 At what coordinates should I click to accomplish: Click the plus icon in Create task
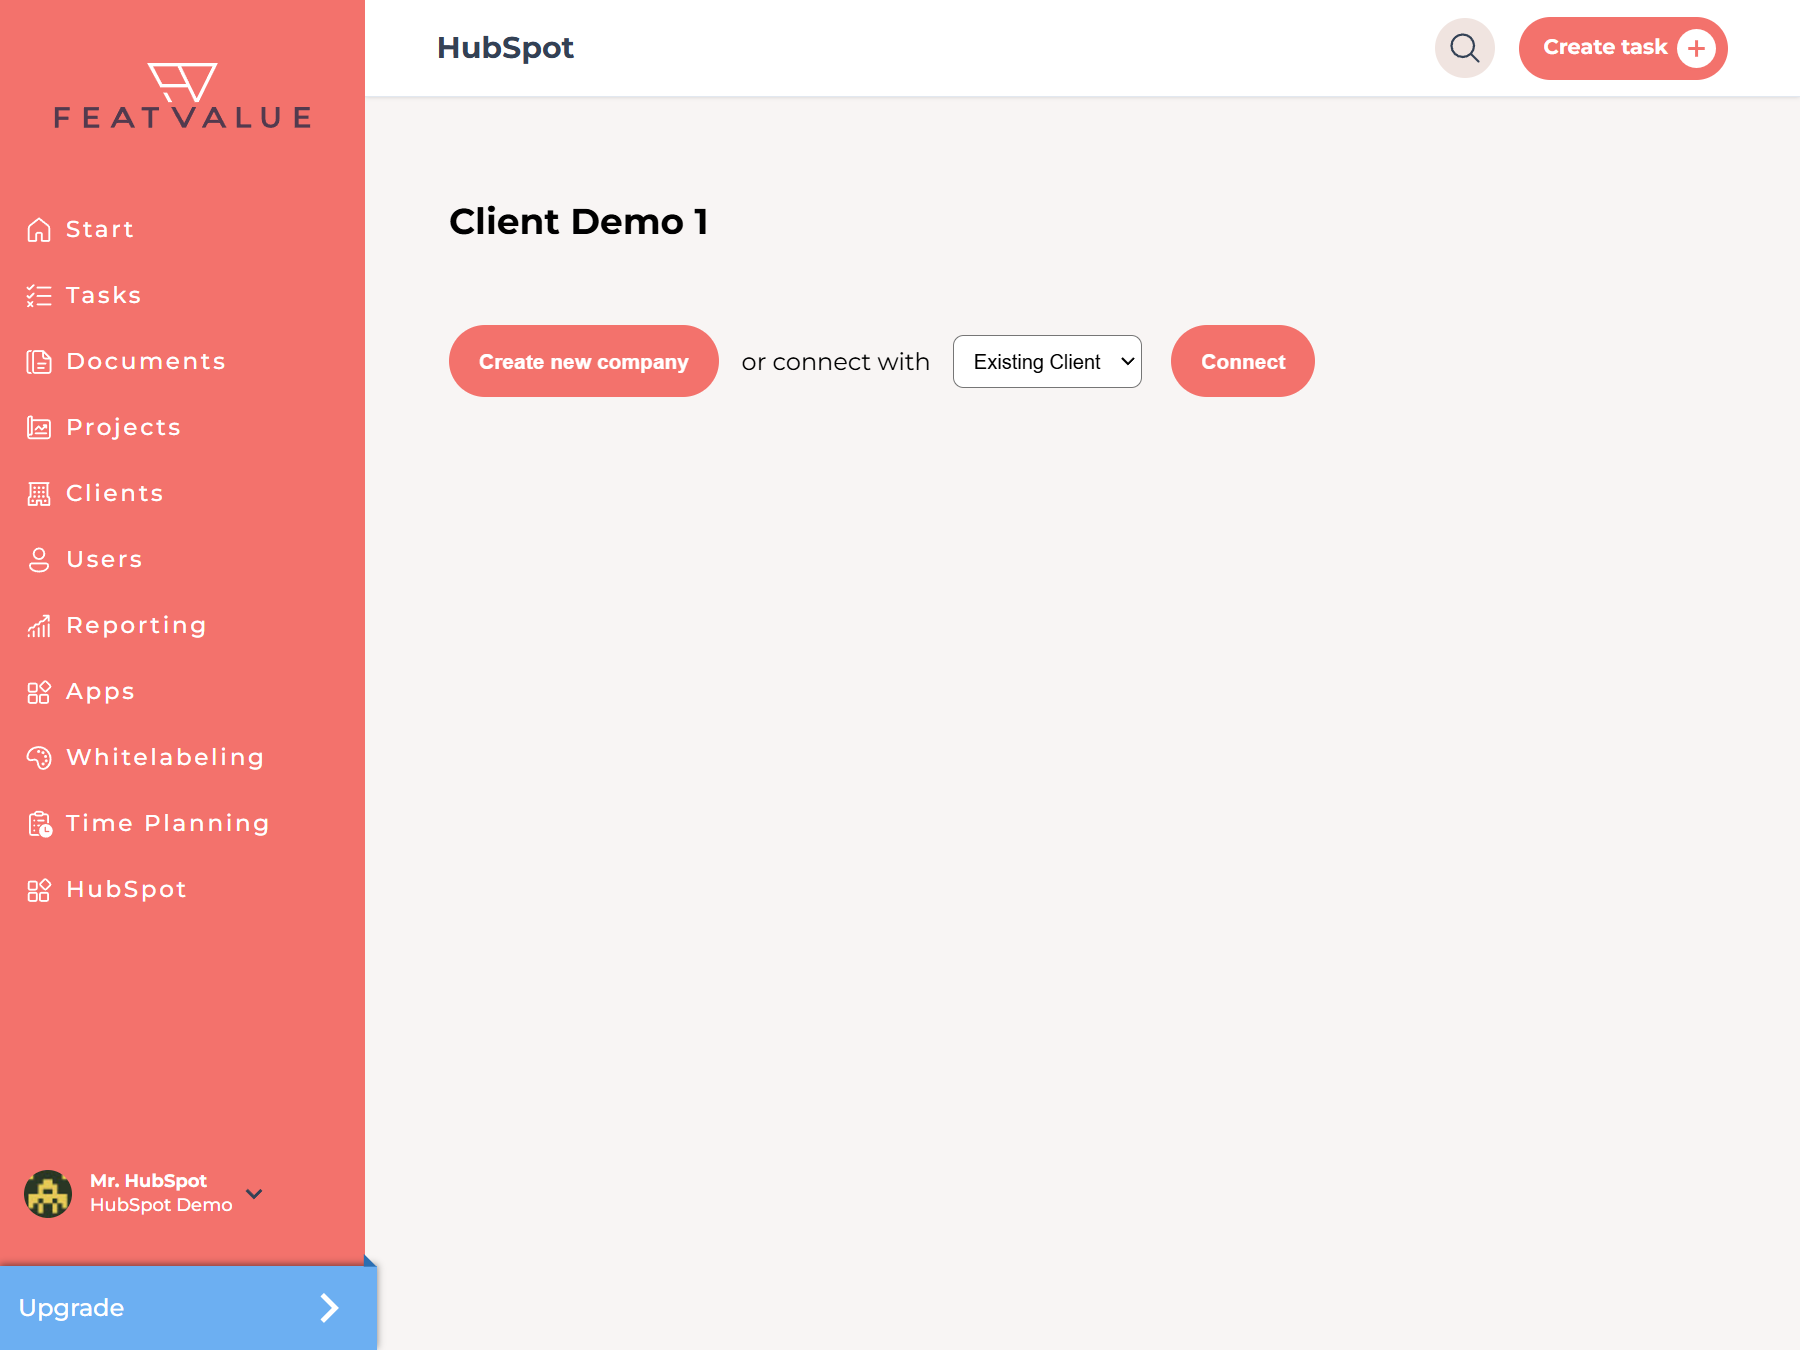(x=1696, y=48)
